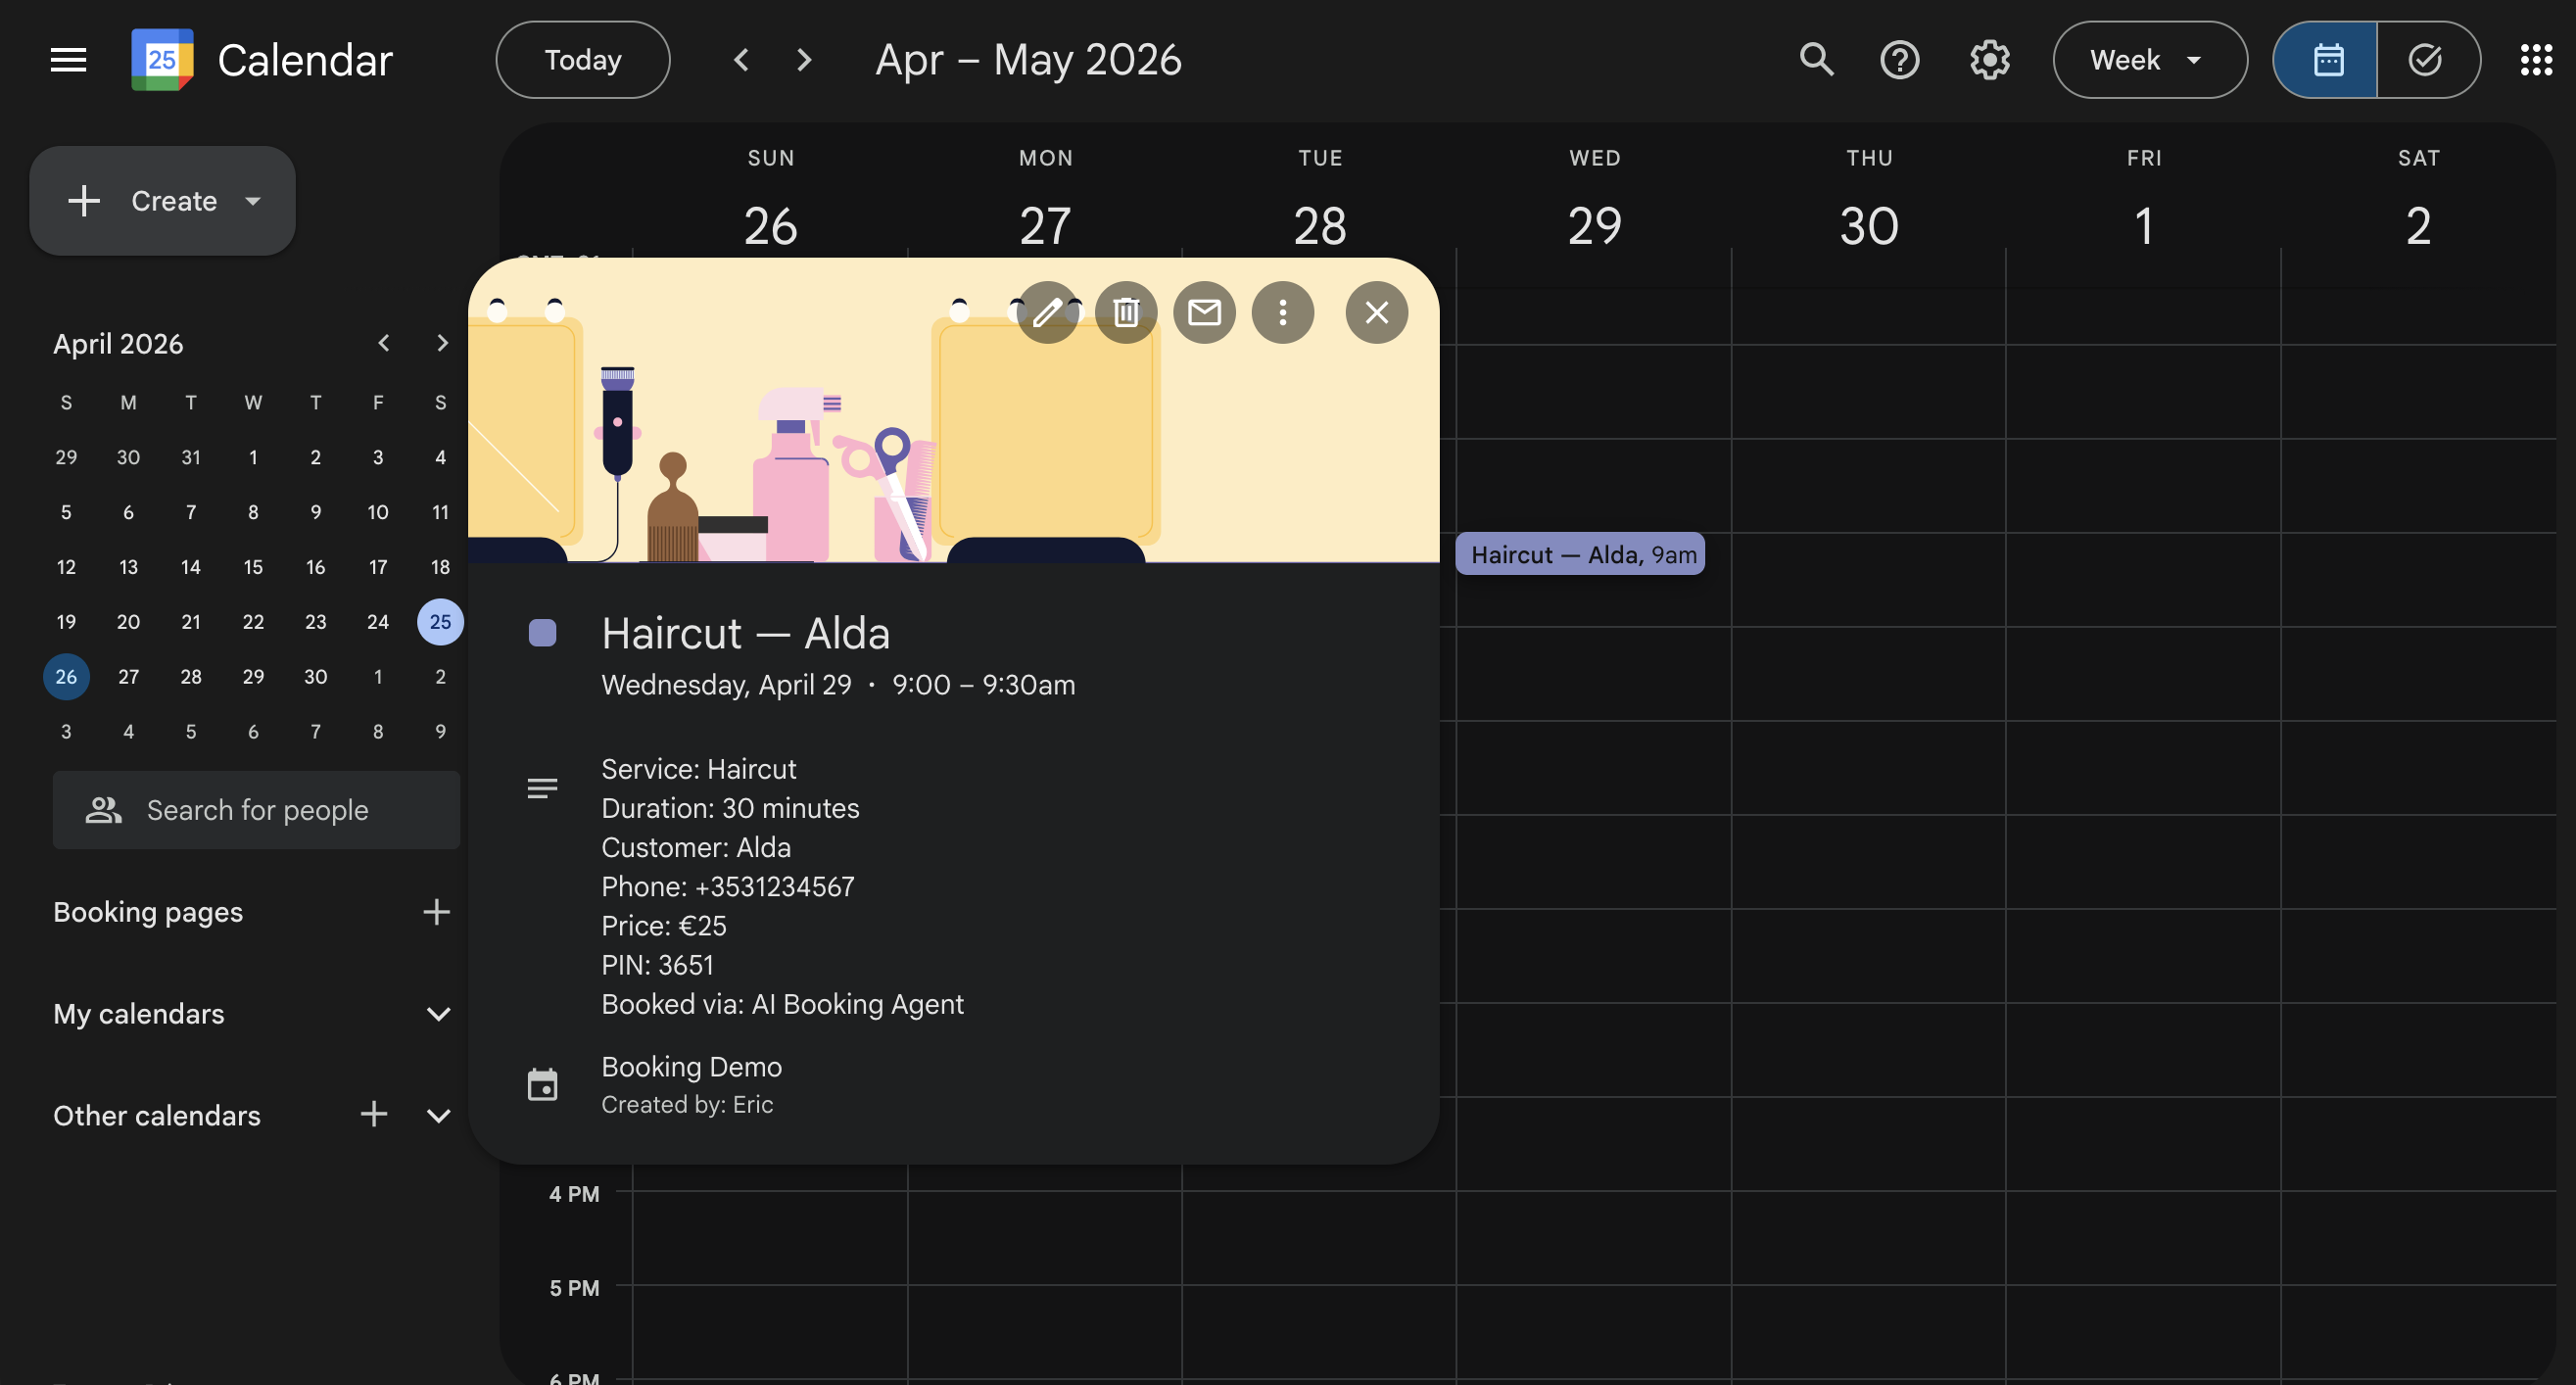Open the main menu hamburger icon
The width and height of the screenshot is (2576, 1385).
click(68, 60)
